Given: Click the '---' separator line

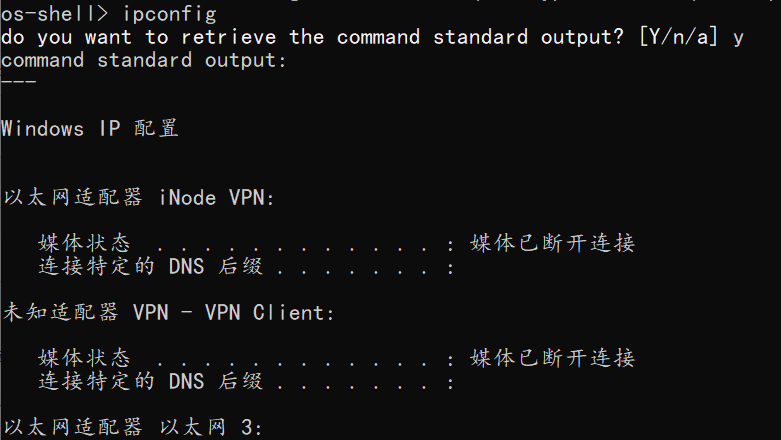Looking at the screenshot, I should pos(18,81).
